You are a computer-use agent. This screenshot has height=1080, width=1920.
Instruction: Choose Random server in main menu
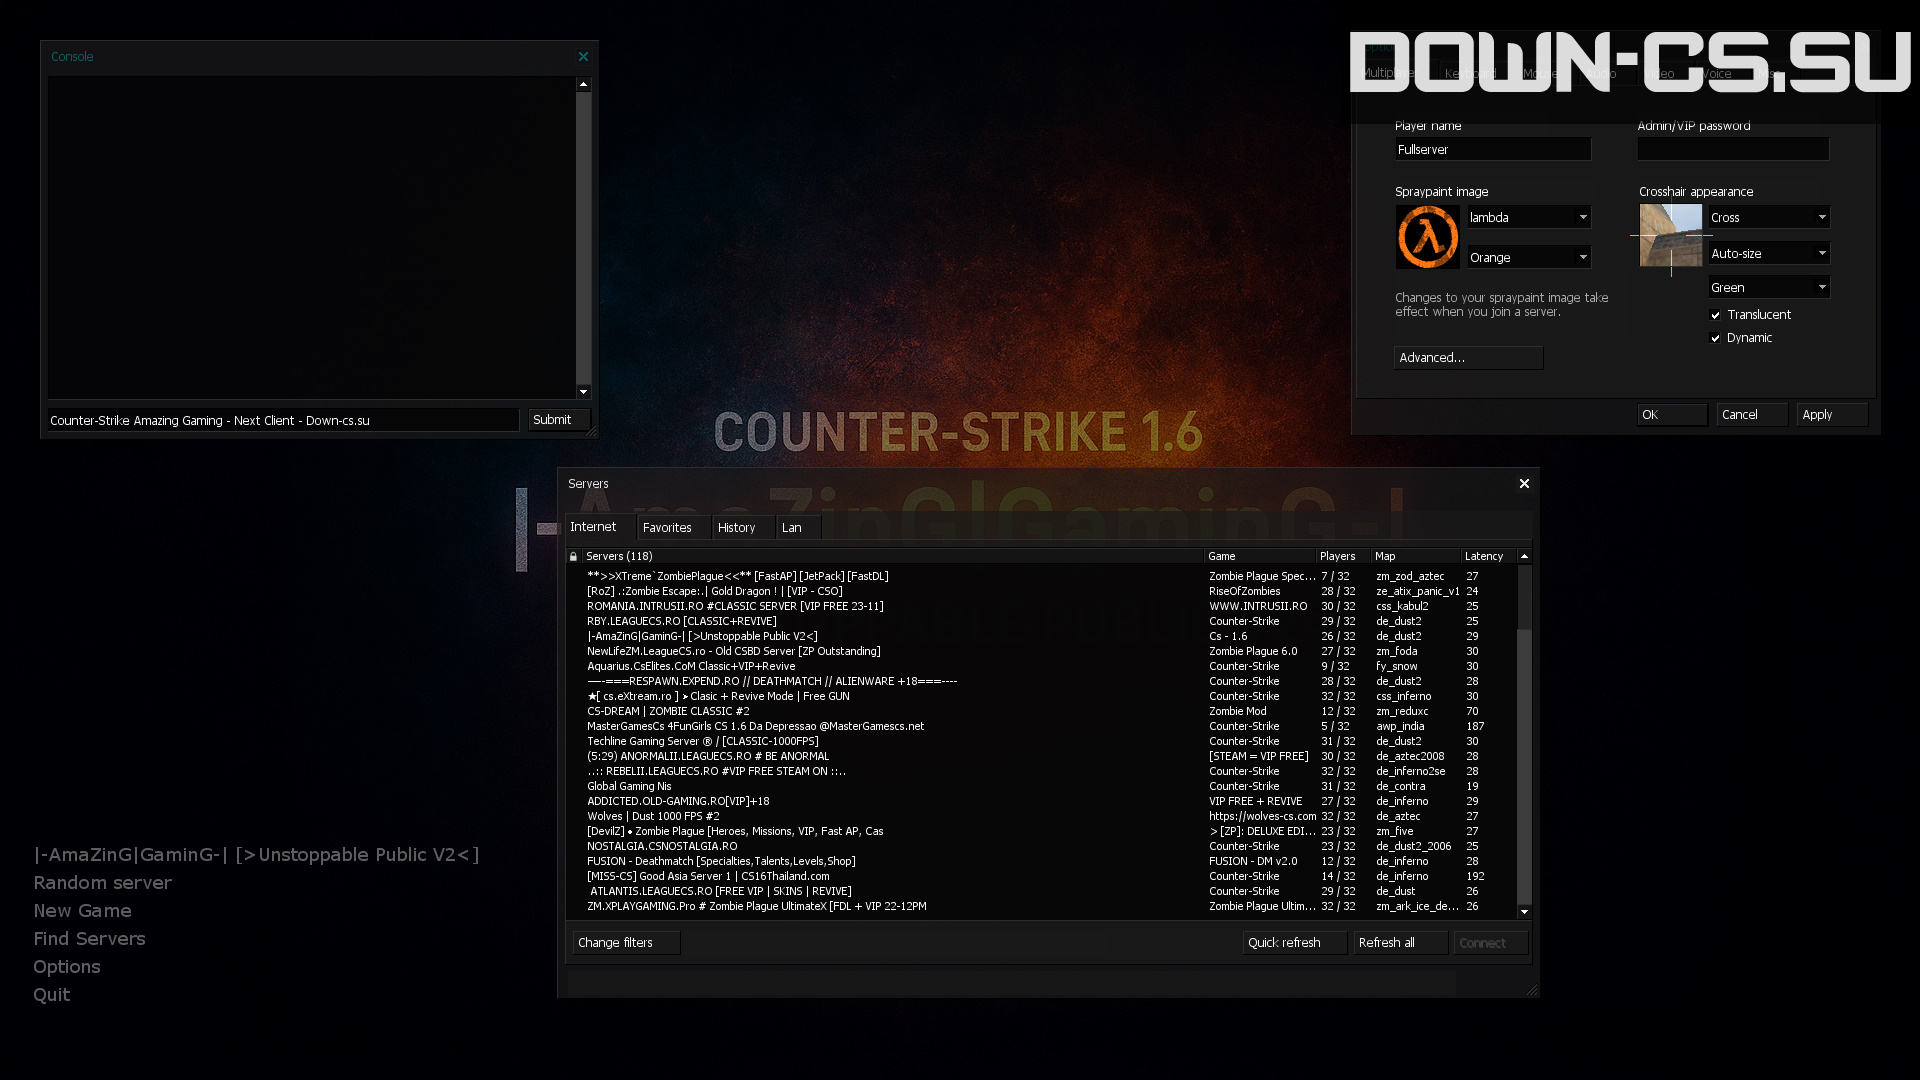pyautogui.click(x=102, y=883)
